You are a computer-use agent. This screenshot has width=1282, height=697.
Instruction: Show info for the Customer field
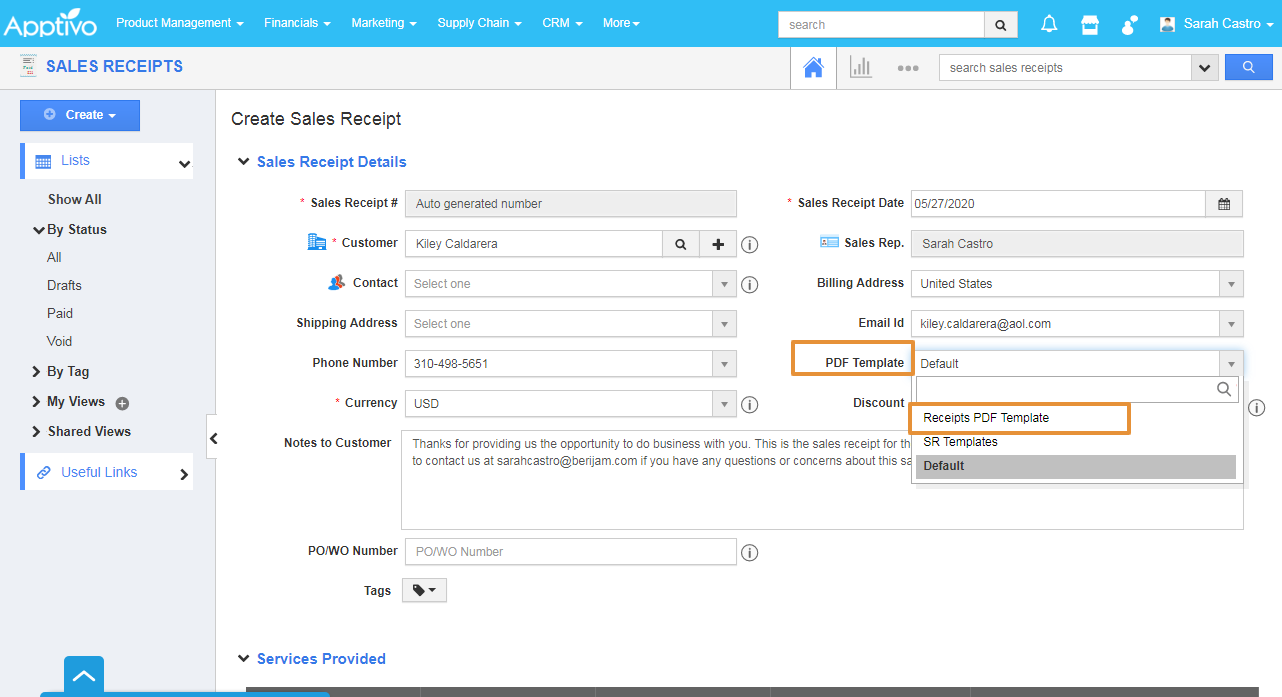749,244
